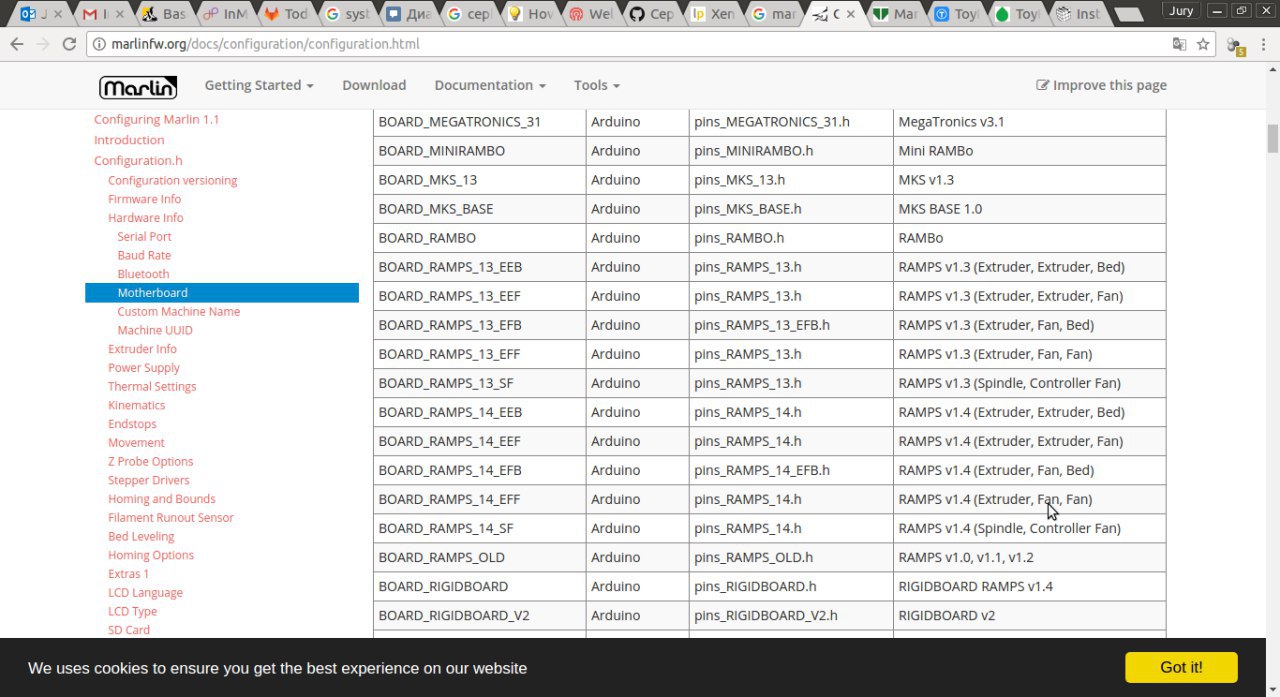Click the edit icon beside Improve this page
The image size is (1280, 697).
tap(1043, 85)
